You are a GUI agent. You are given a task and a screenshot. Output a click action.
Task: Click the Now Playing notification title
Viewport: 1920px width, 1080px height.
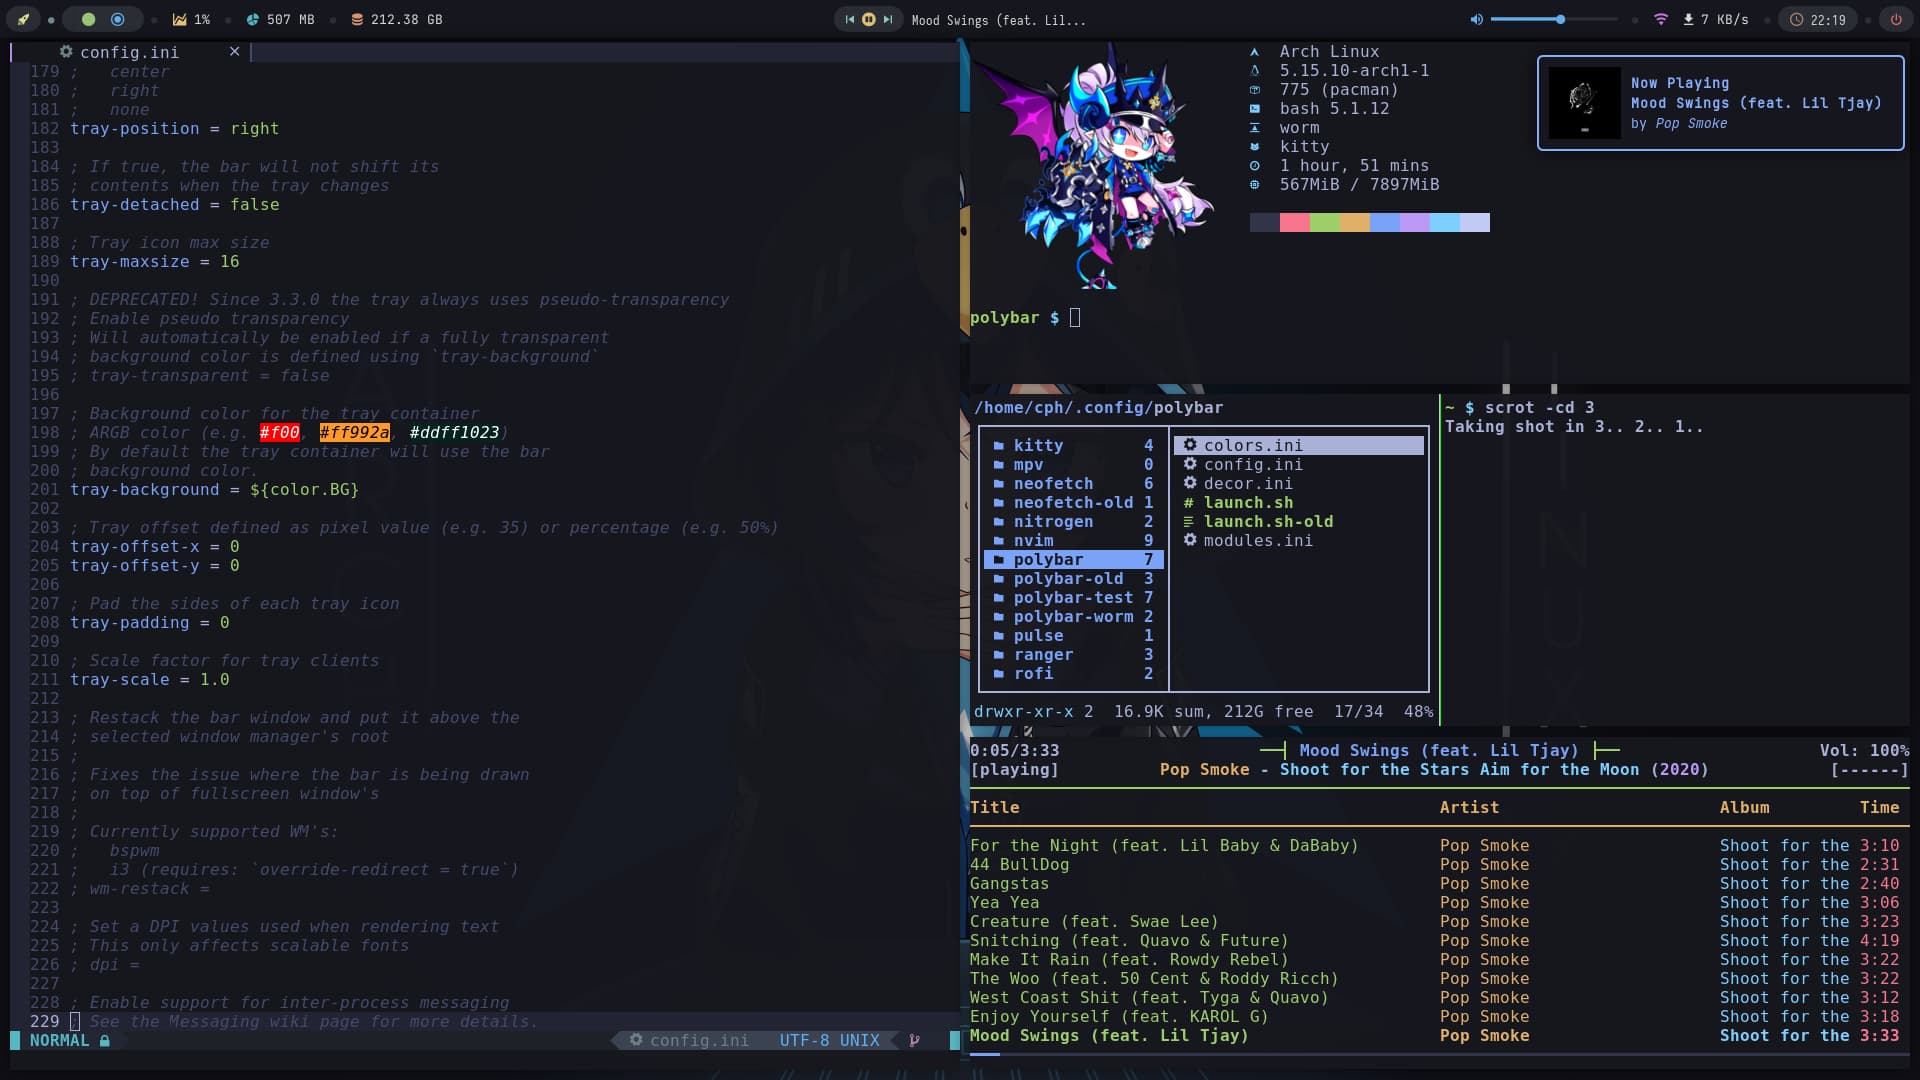click(1756, 103)
